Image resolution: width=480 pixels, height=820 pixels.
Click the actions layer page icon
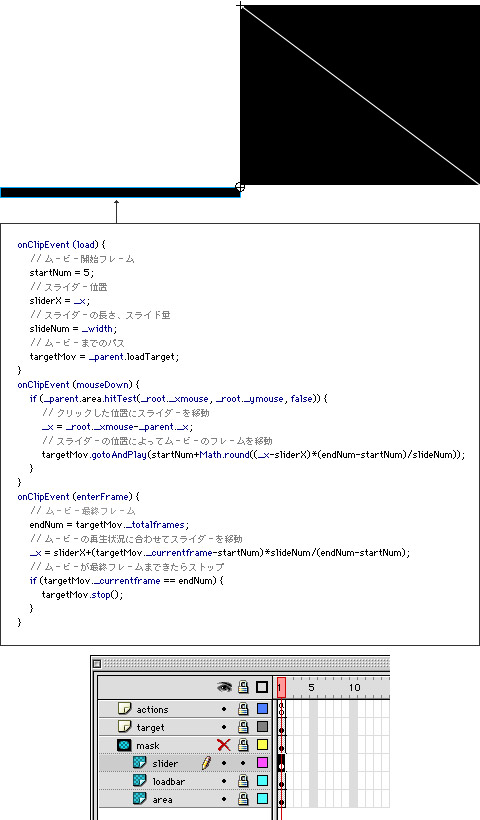(x=124, y=709)
